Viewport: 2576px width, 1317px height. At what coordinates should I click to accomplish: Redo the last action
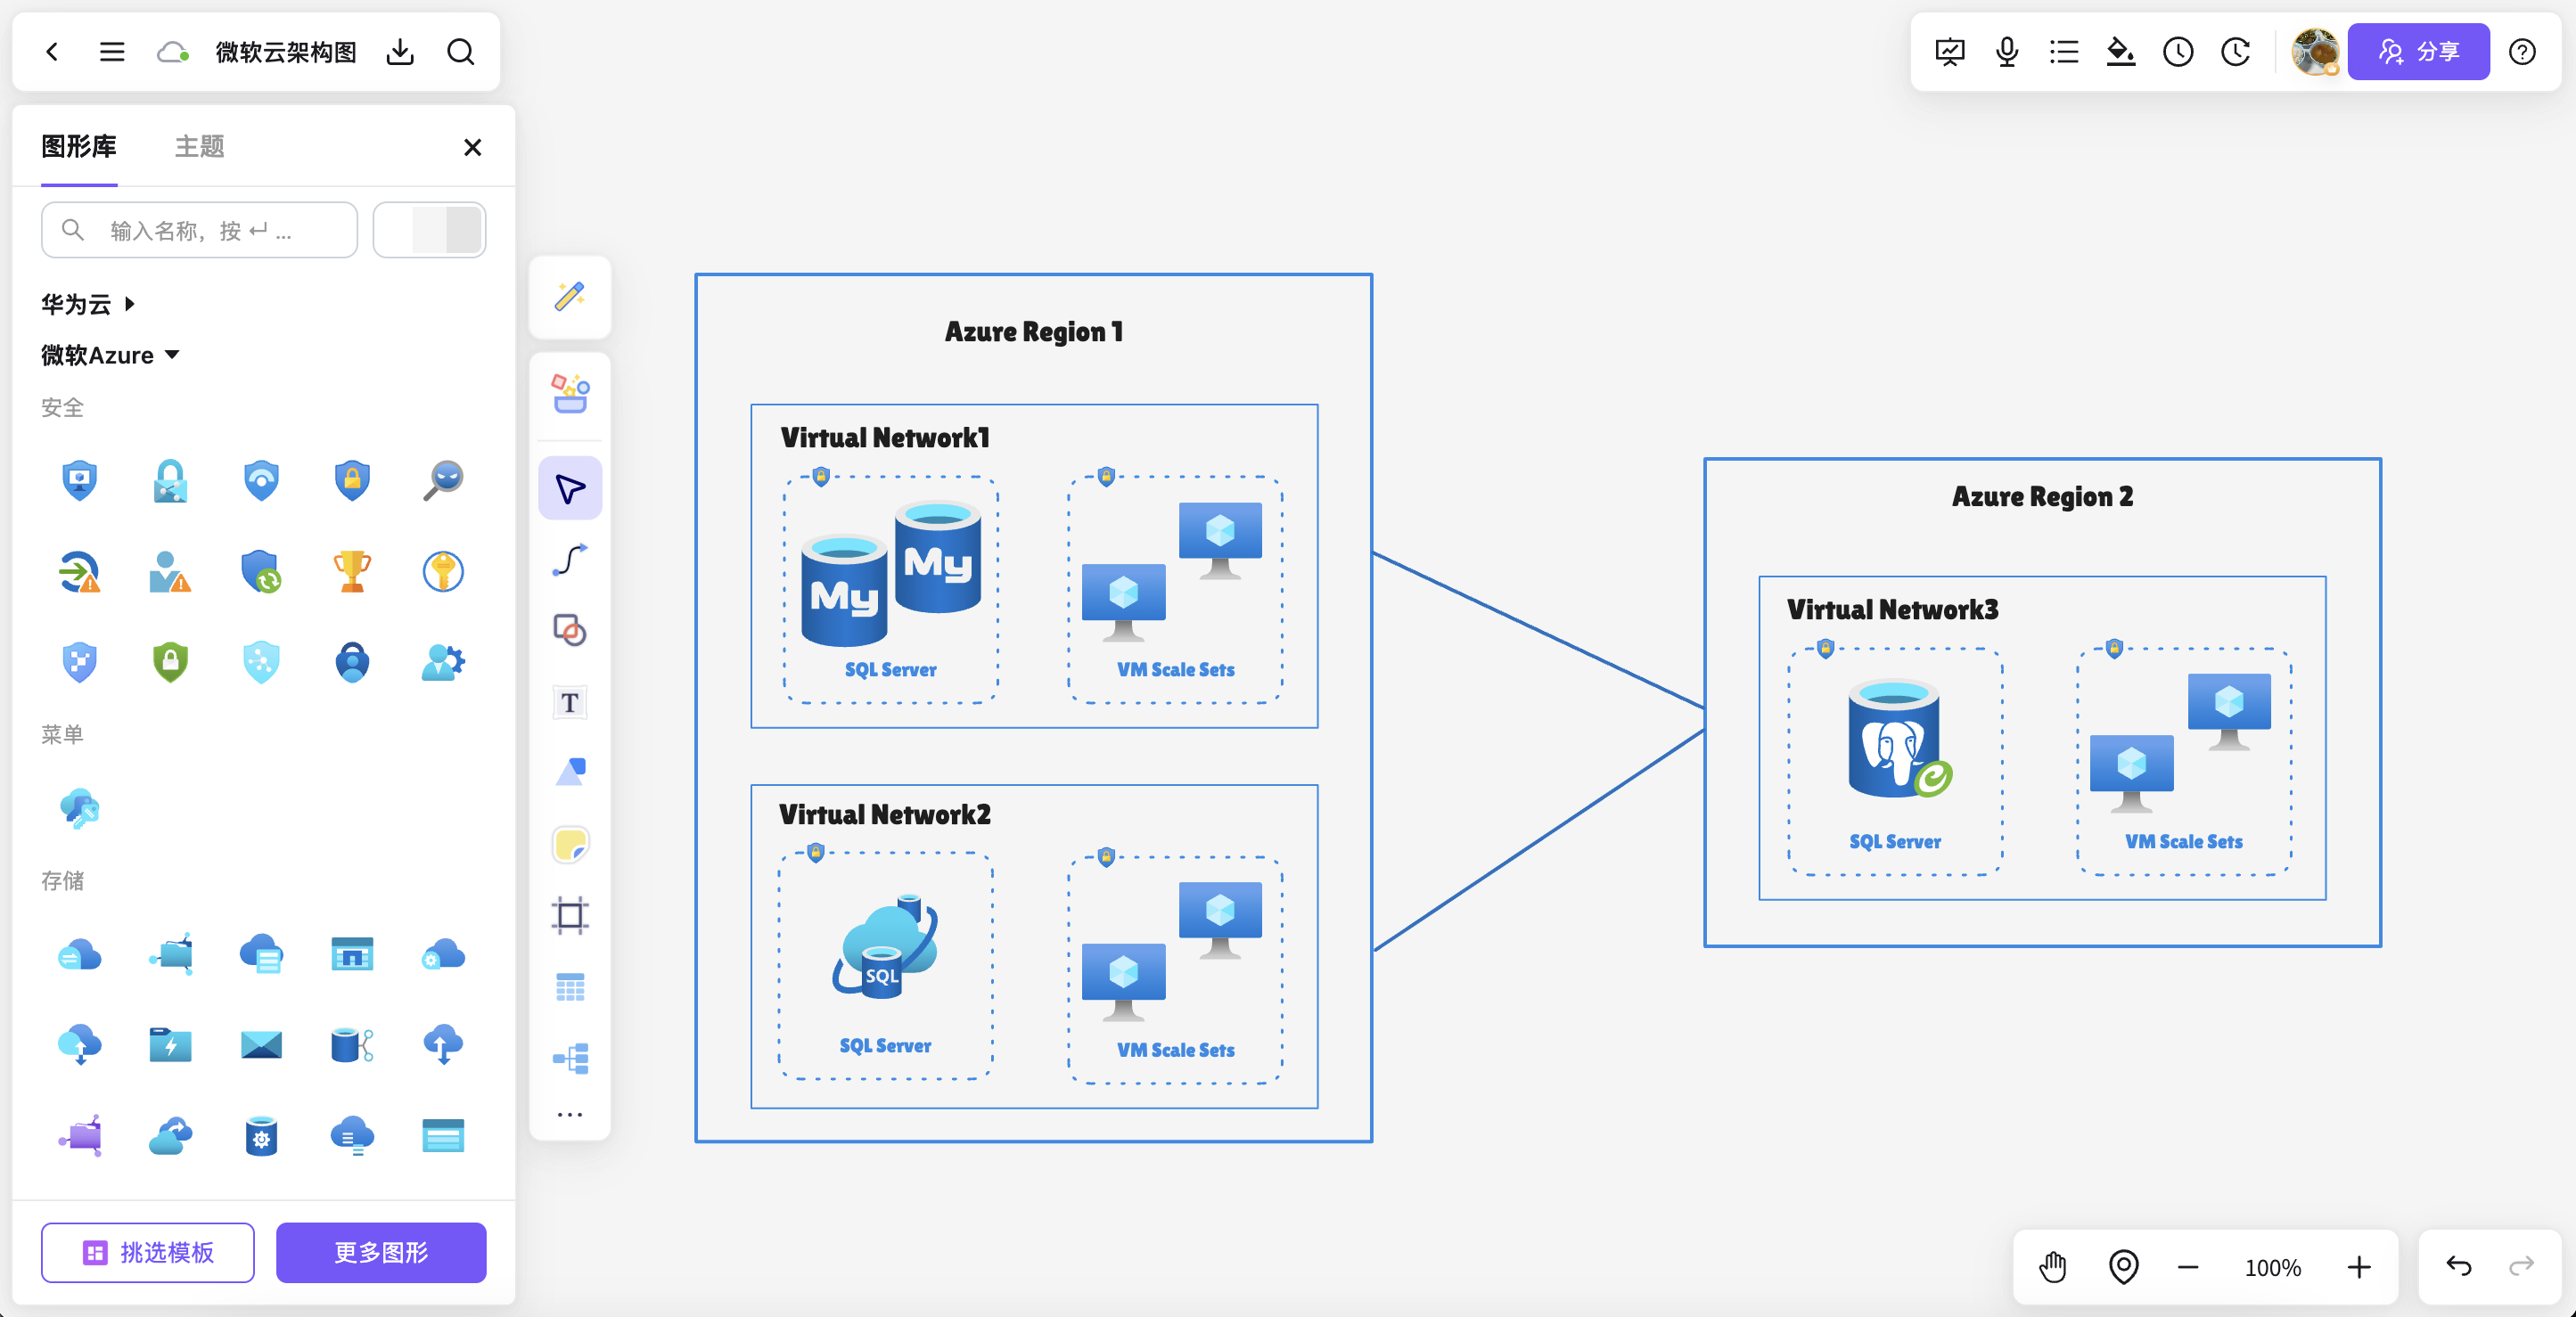pos(2521,1266)
